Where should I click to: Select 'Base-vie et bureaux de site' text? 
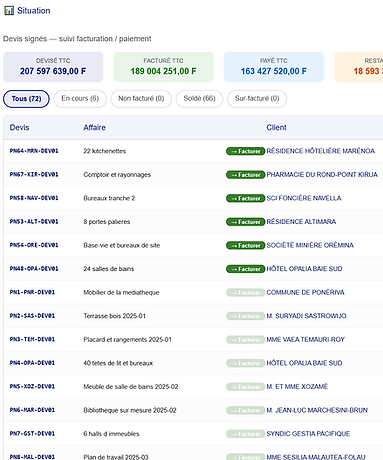click(122, 245)
